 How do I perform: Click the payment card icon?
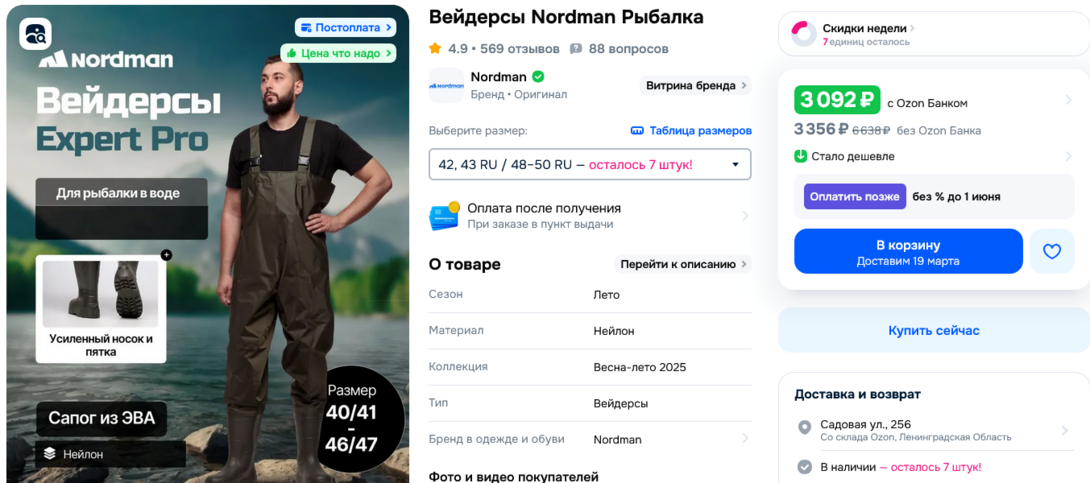click(444, 216)
